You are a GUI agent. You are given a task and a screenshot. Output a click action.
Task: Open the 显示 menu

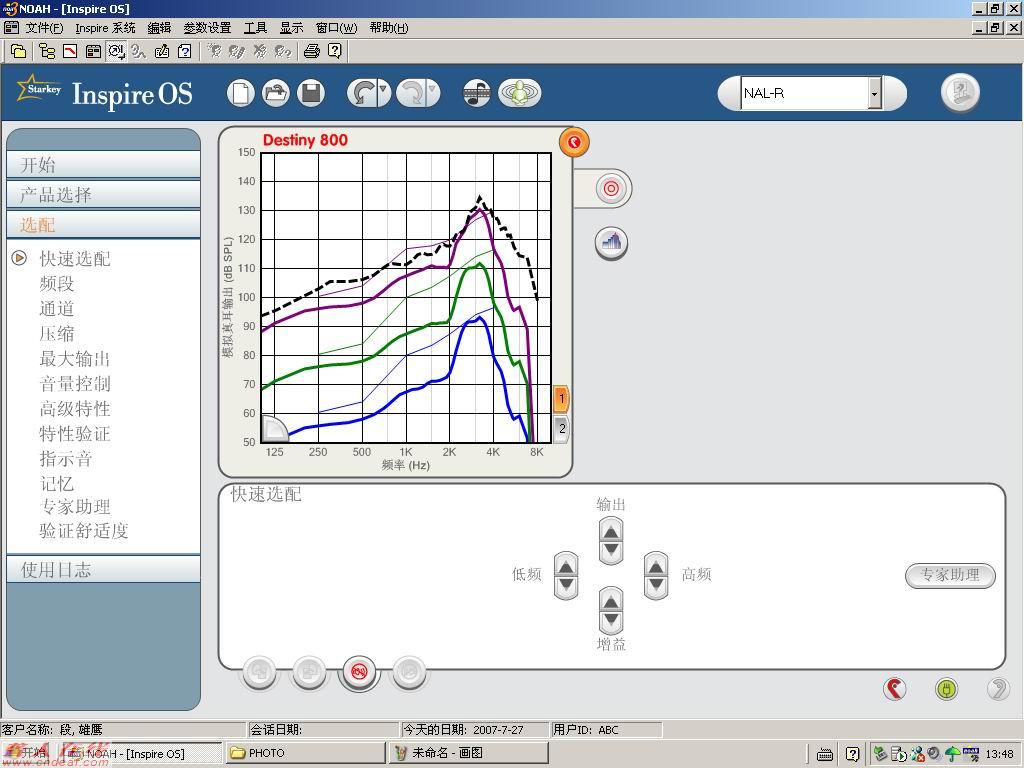(x=291, y=28)
